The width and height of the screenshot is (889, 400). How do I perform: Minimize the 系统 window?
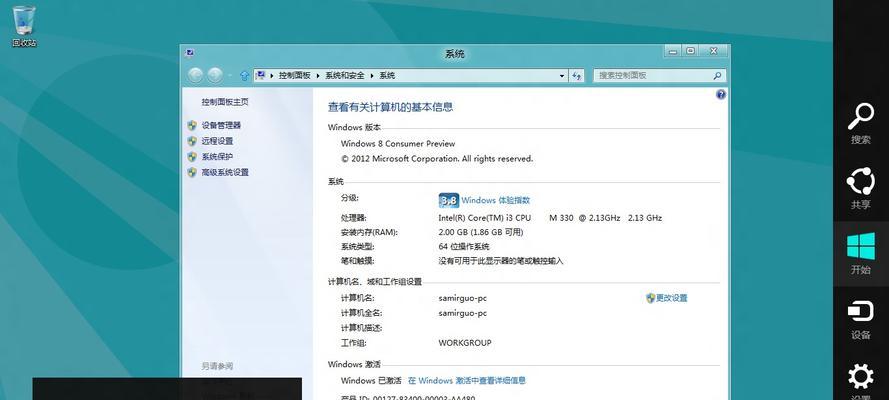pos(672,52)
